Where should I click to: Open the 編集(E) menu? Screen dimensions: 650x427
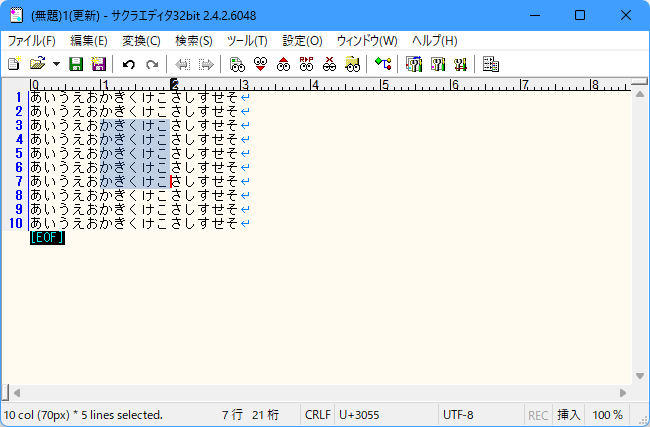[x=89, y=41]
